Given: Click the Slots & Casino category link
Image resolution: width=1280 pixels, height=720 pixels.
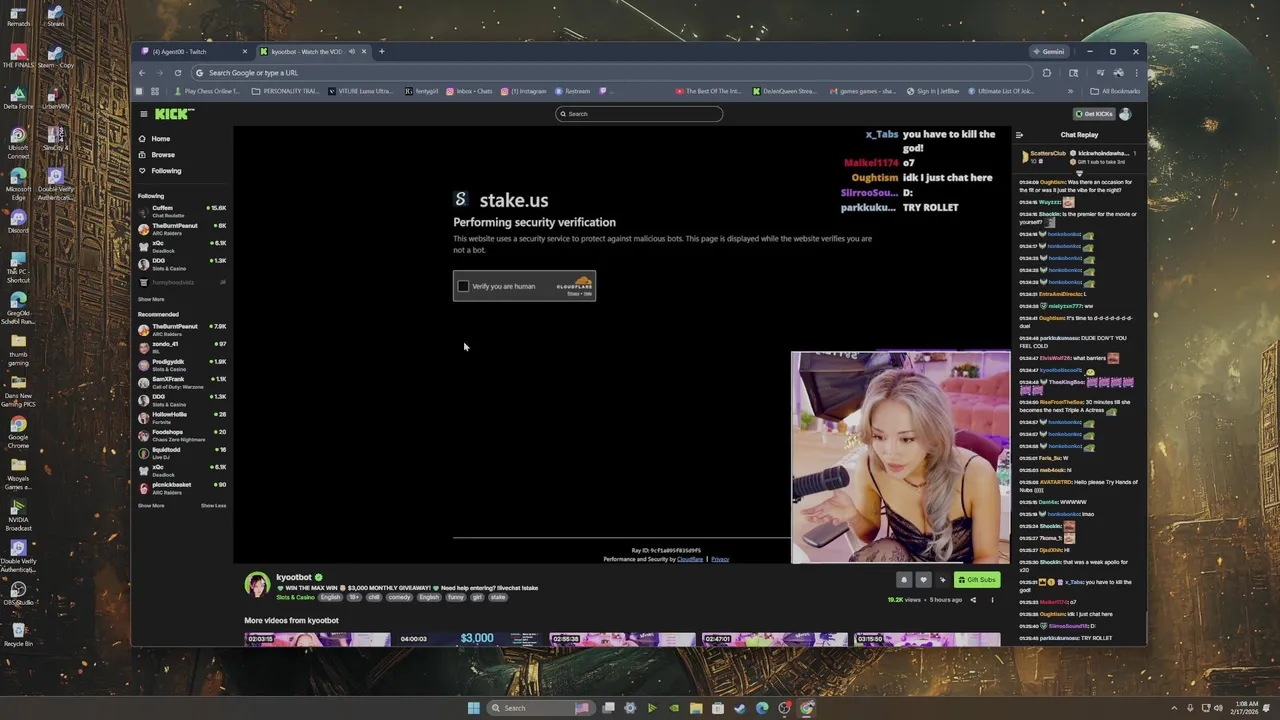Looking at the screenshot, I should click(x=295, y=597).
